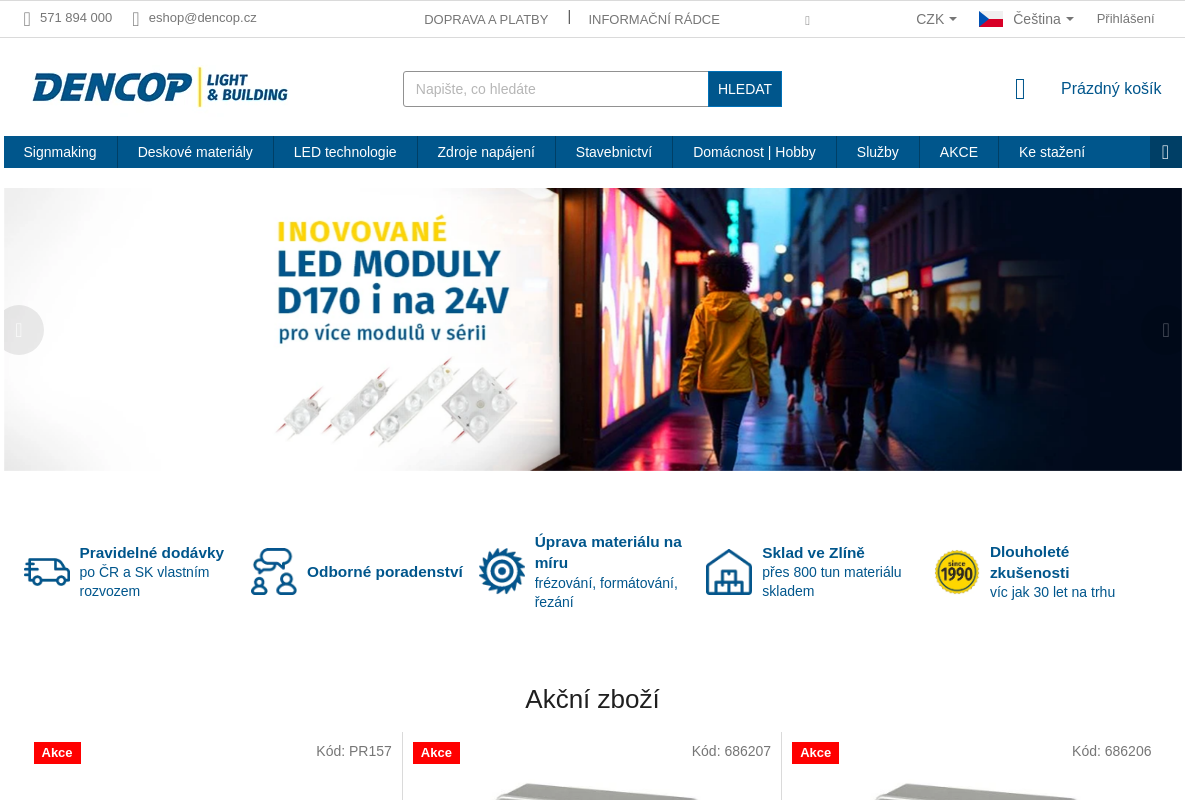Viewport: 1200px width, 800px height.
Task: Click the Odborné poradenství consulting icon
Action: point(273,571)
